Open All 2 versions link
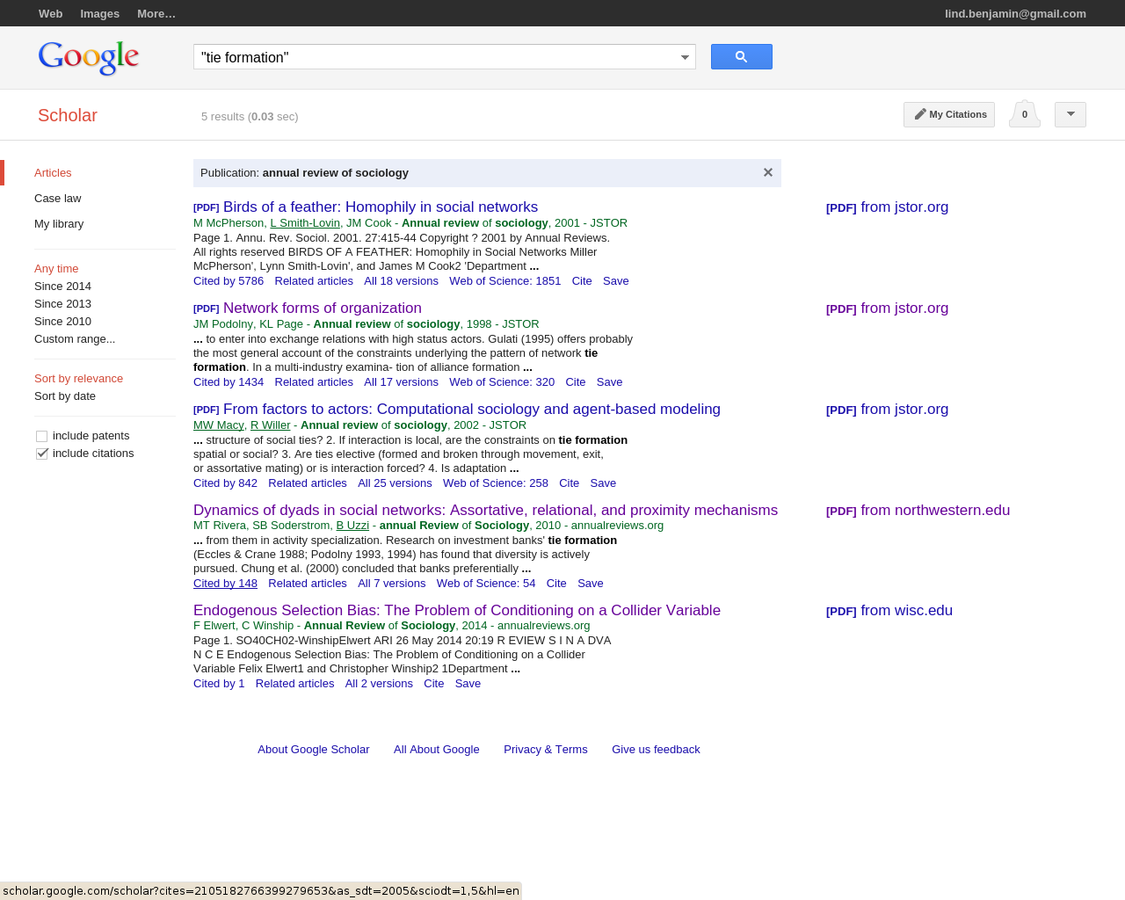Image resolution: width=1125 pixels, height=900 pixels. pyautogui.click(x=379, y=684)
